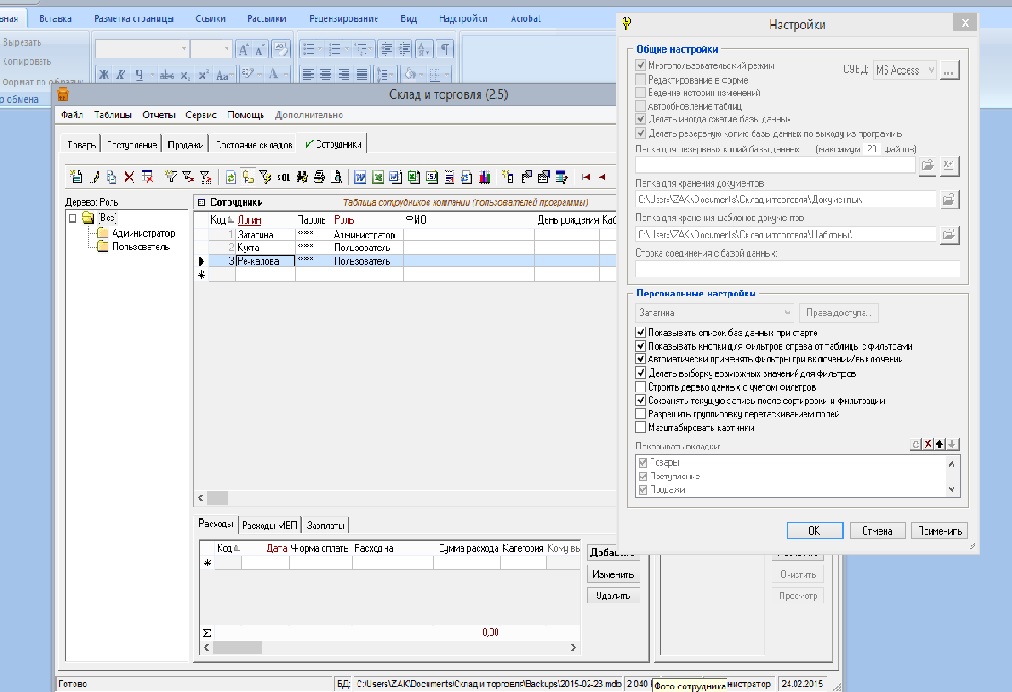Click the Отмена button
The height and width of the screenshot is (692, 1012).
coord(877,531)
